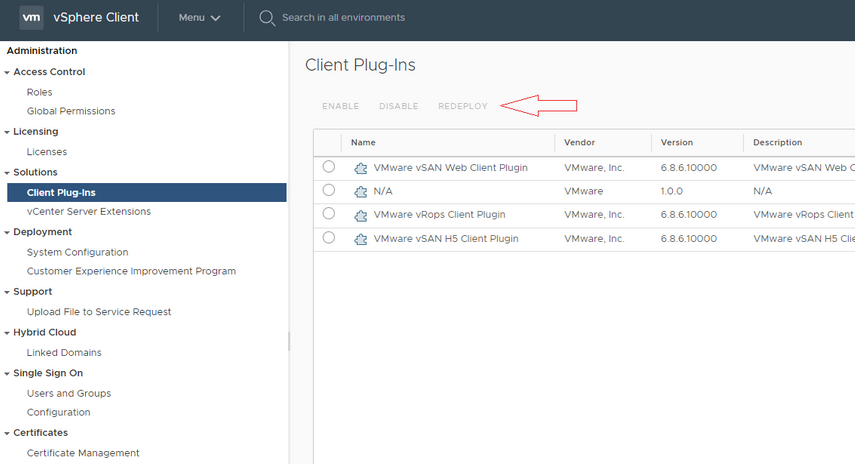Select the radio button for the N/A plugin
This screenshot has width=855, height=464.
[x=328, y=190]
